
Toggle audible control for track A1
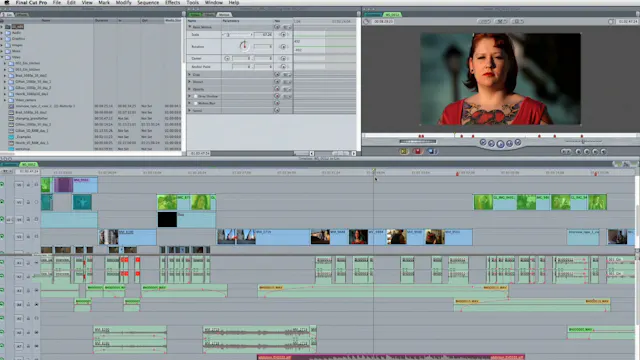(2, 262)
